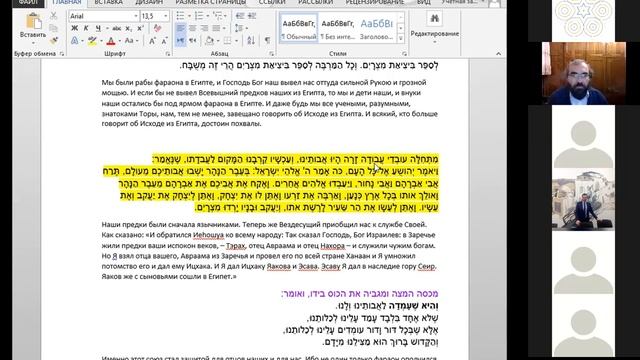The height and width of the screenshot is (360, 640).
Task: Increase font size with larger A
Action: tap(152, 40)
